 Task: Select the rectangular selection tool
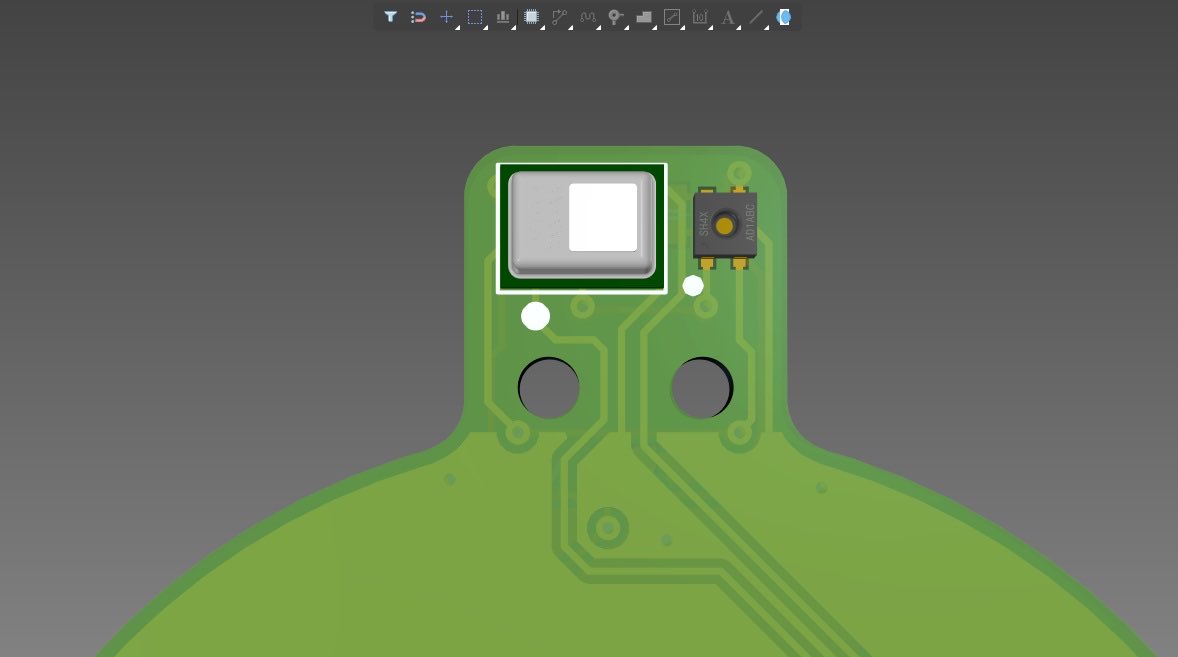coord(474,16)
